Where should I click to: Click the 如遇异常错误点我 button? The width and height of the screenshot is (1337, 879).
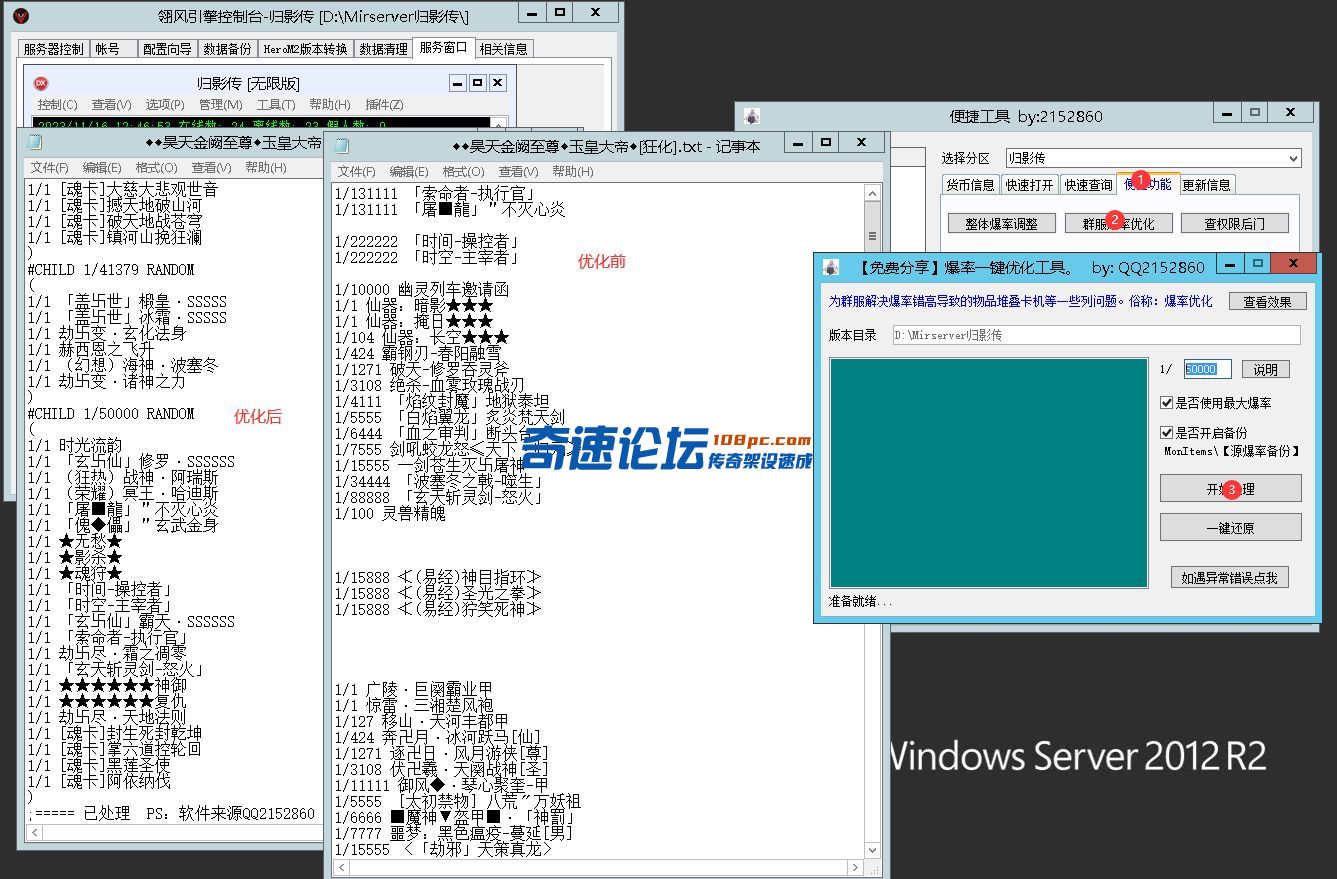1230,577
